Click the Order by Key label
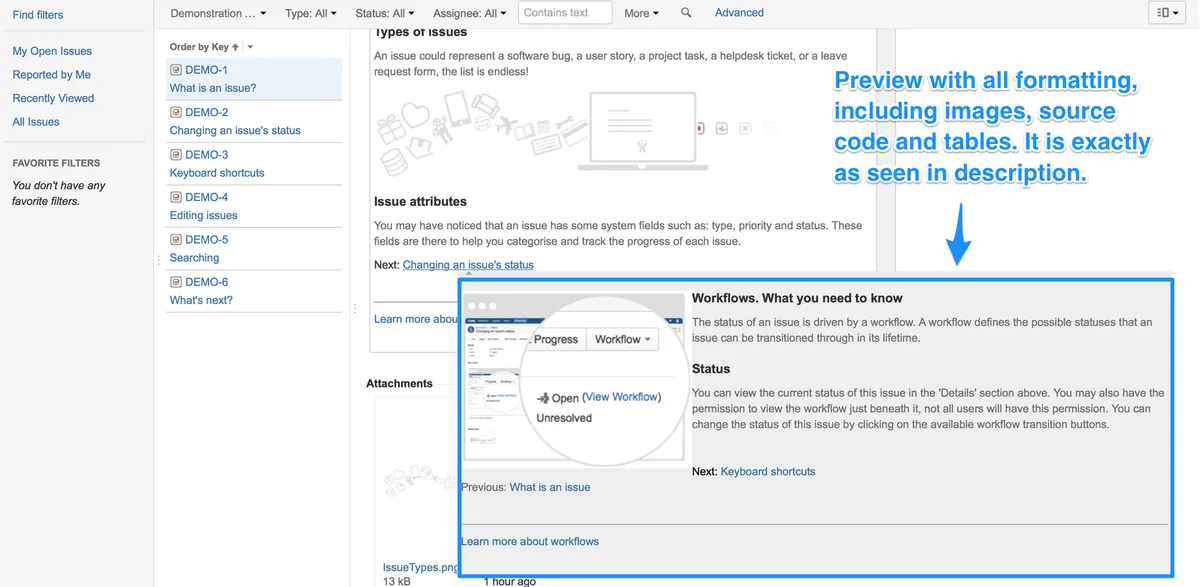The height and width of the screenshot is (587, 1200). (x=199, y=47)
